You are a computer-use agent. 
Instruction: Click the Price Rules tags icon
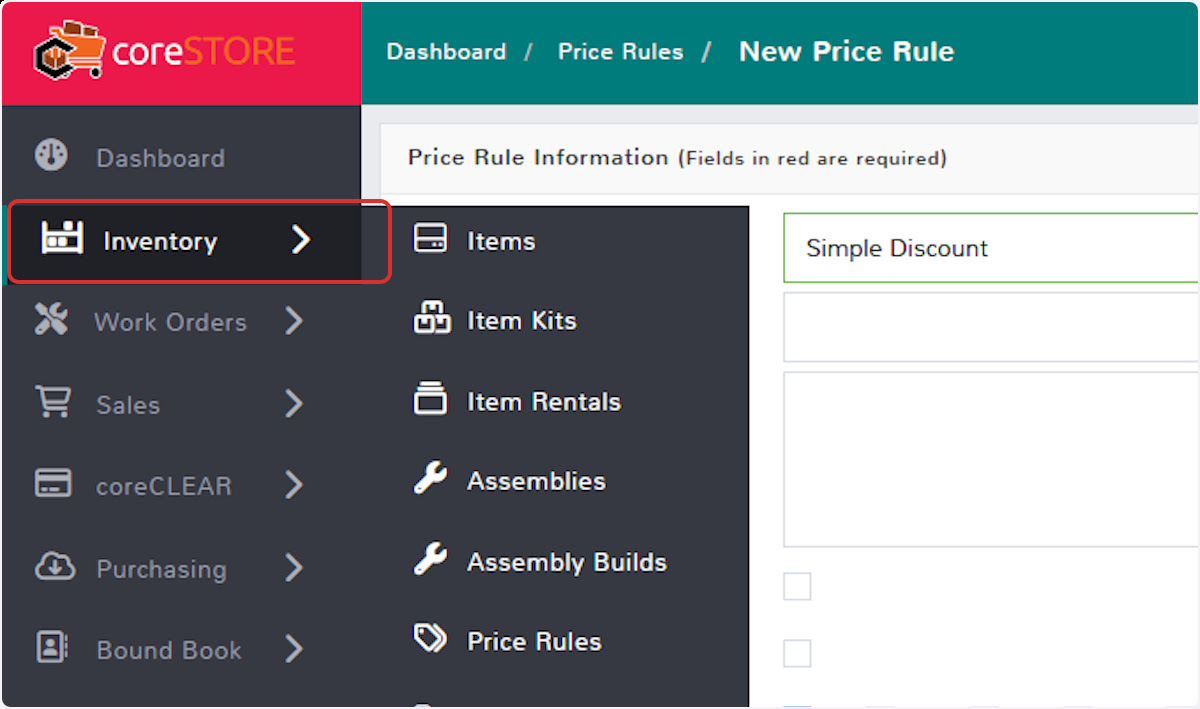431,639
